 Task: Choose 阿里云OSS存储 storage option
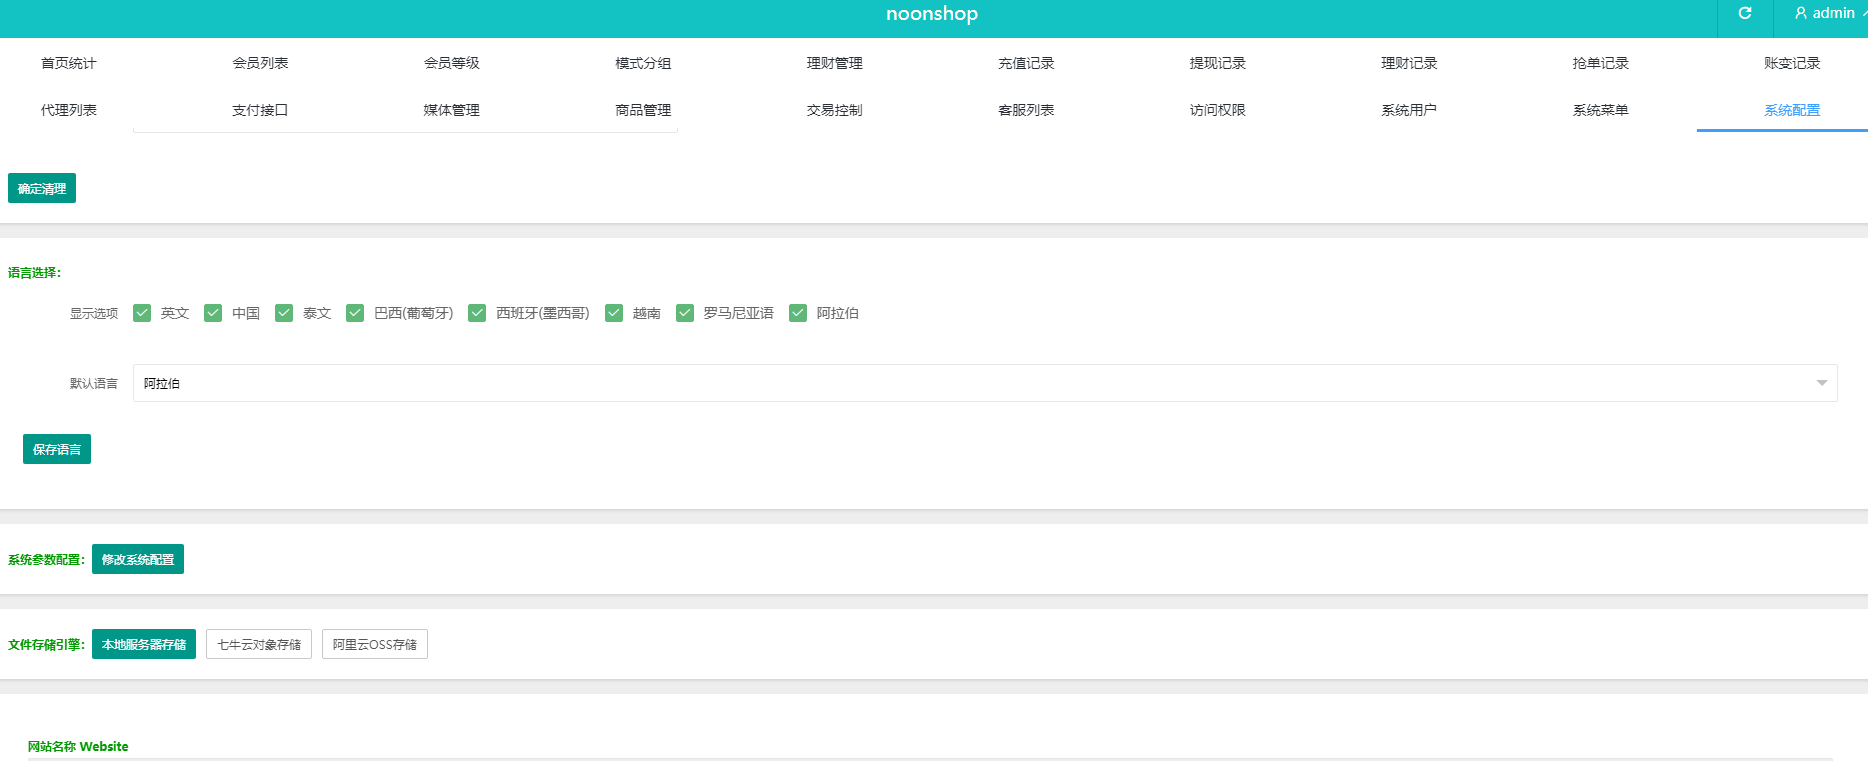click(375, 645)
